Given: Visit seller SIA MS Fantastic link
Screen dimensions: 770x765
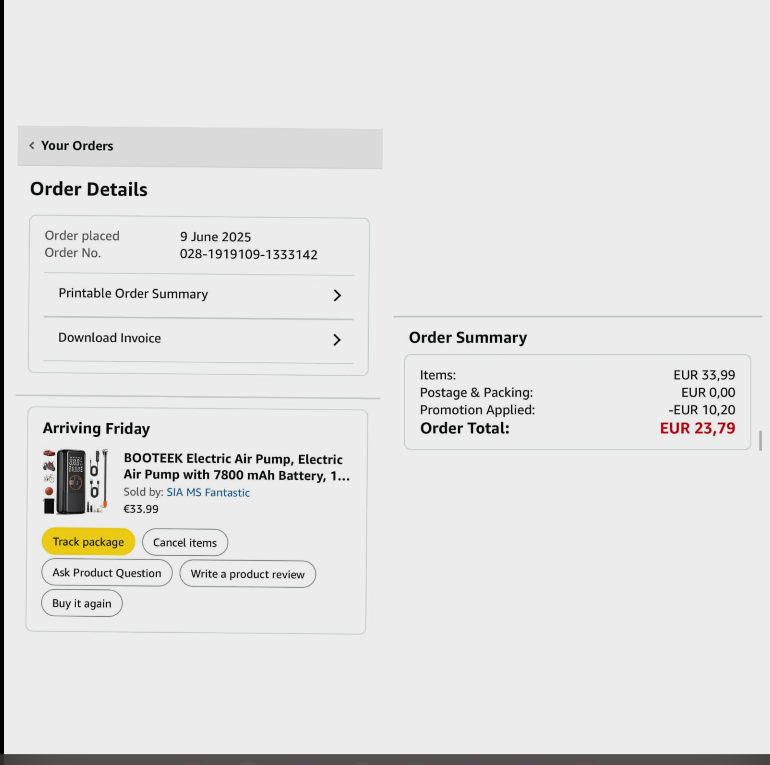Looking at the screenshot, I should click(x=208, y=492).
